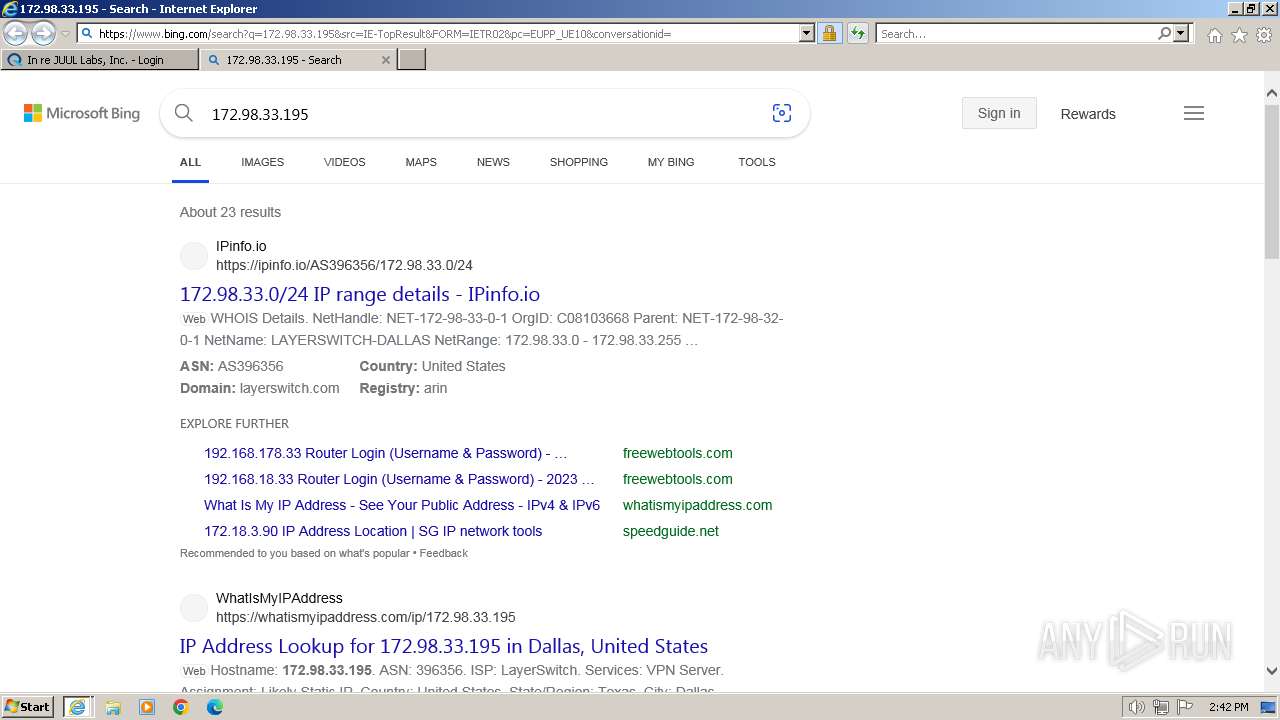This screenshot has height=720, width=1280.
Task: Open What Is My IP Address link
Action: (x=402, y=505)
